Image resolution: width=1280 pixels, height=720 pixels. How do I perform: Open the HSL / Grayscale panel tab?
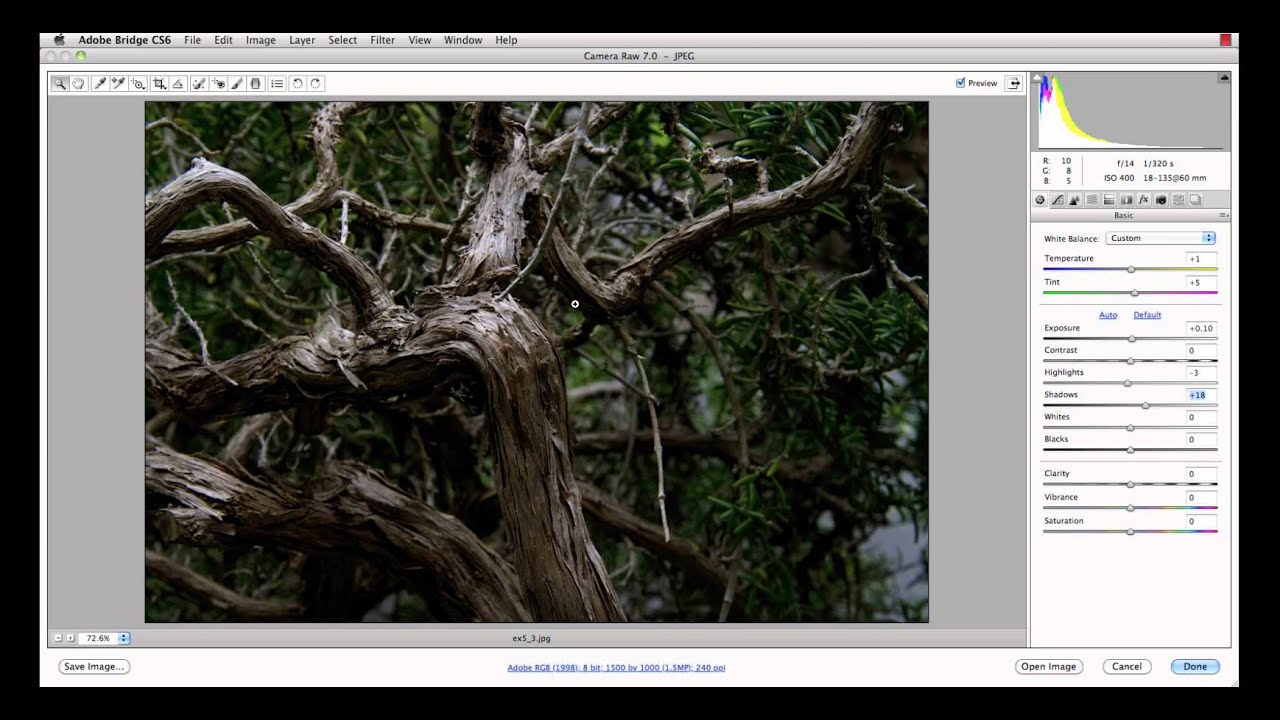pos(1092,200)
